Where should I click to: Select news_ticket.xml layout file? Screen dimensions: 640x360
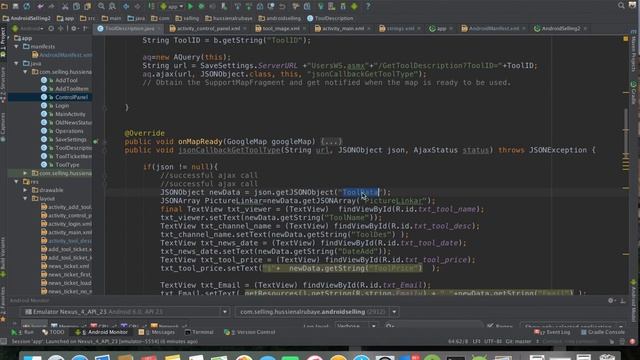click(x=69, y=266)
